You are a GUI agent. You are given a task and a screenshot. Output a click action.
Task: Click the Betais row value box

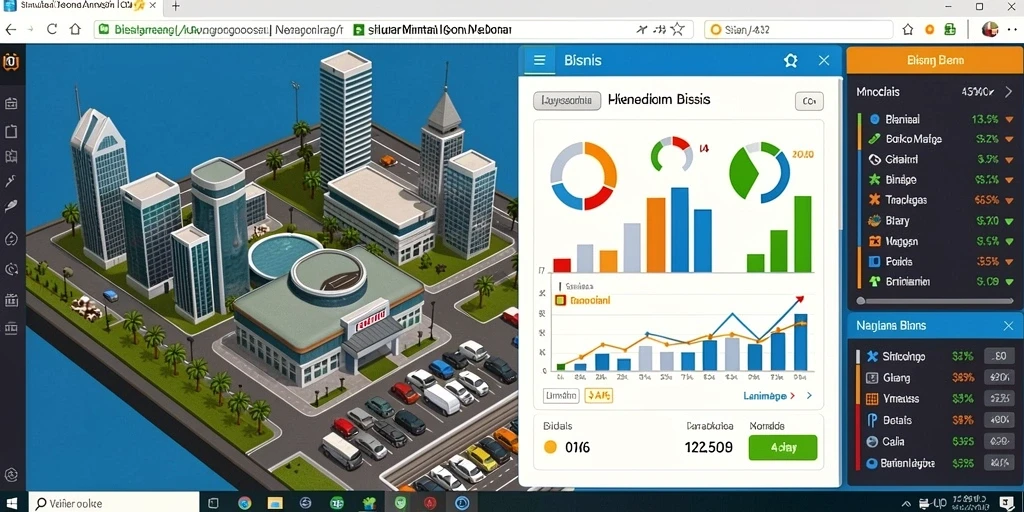999,420
